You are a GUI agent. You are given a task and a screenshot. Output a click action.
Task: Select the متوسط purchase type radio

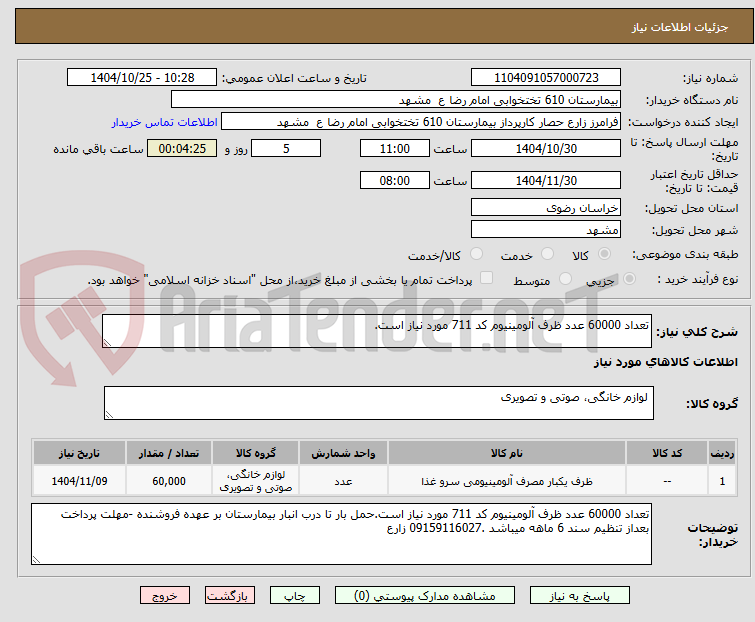click(565, 279)
